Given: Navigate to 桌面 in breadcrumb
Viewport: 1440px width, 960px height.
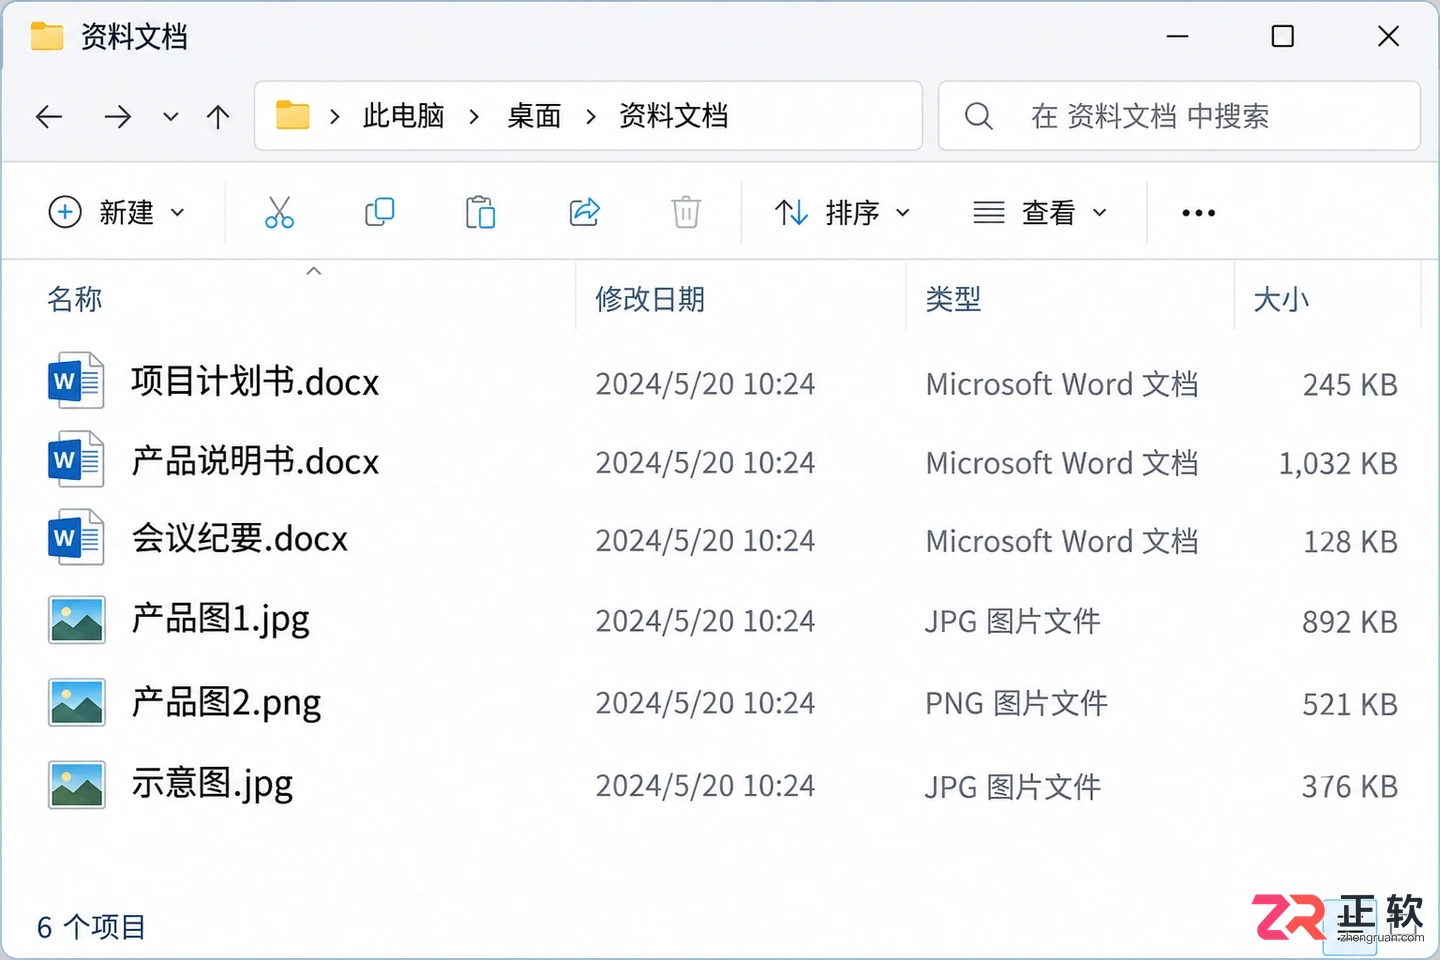Looking at the screenshot, I should point(534,116).
